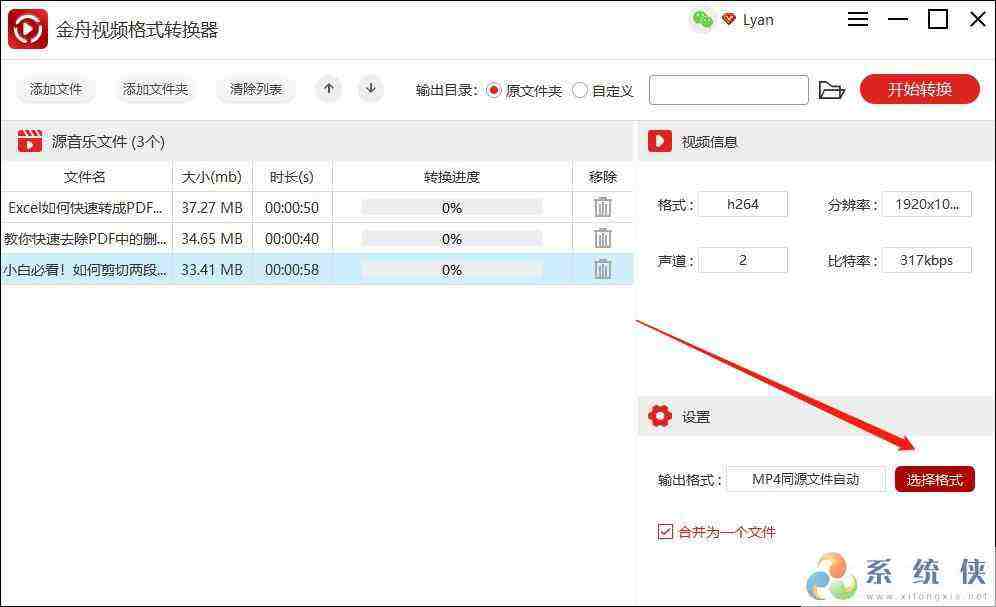Click the 视频信息 panel title
This screenshot has height=607, width=996.
(709, 142)
